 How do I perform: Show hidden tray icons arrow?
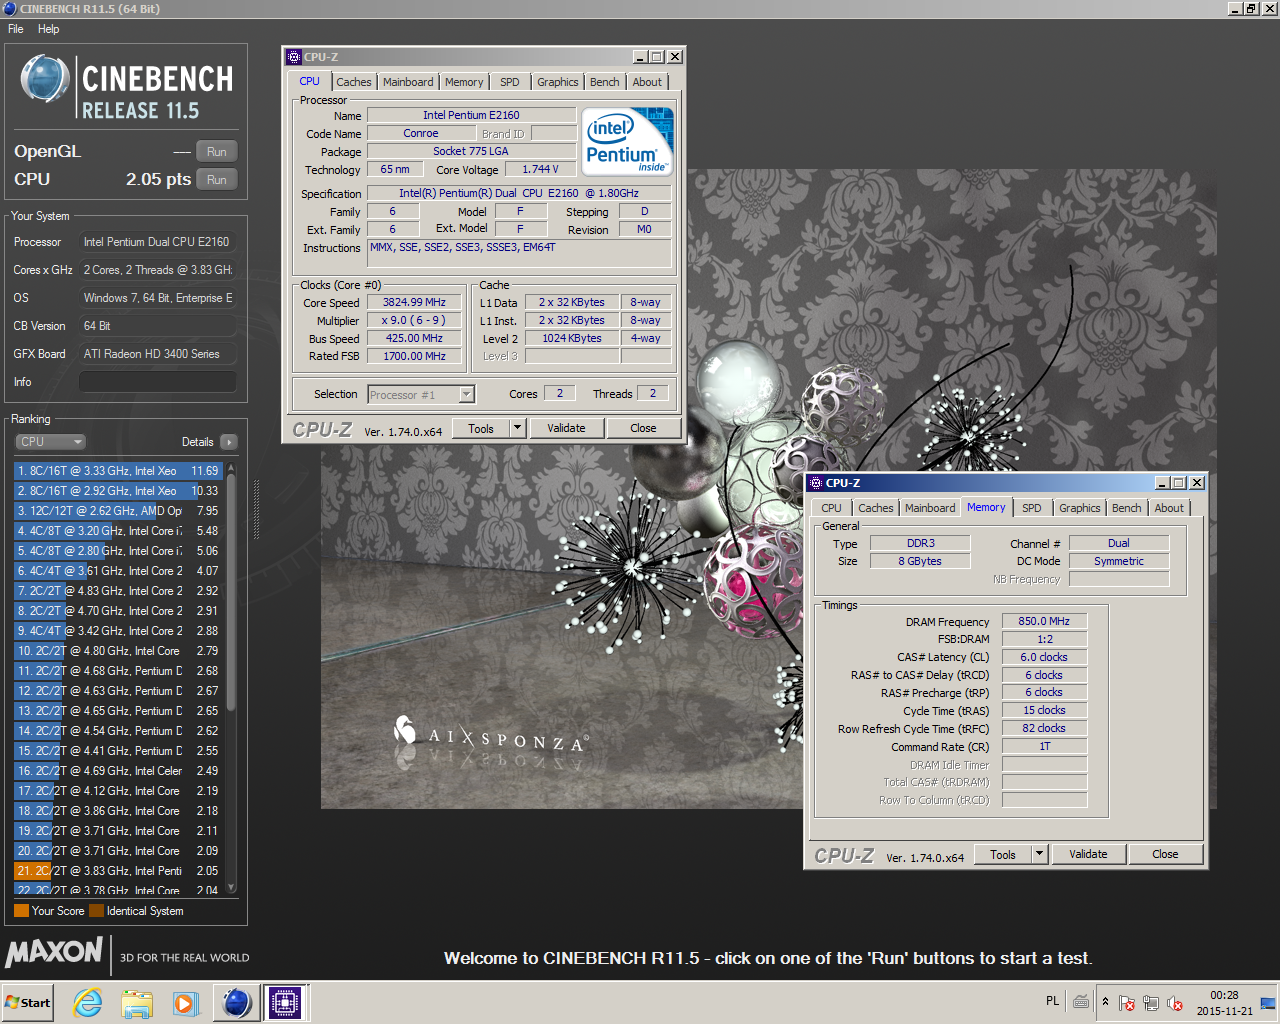[1105, 1002]
